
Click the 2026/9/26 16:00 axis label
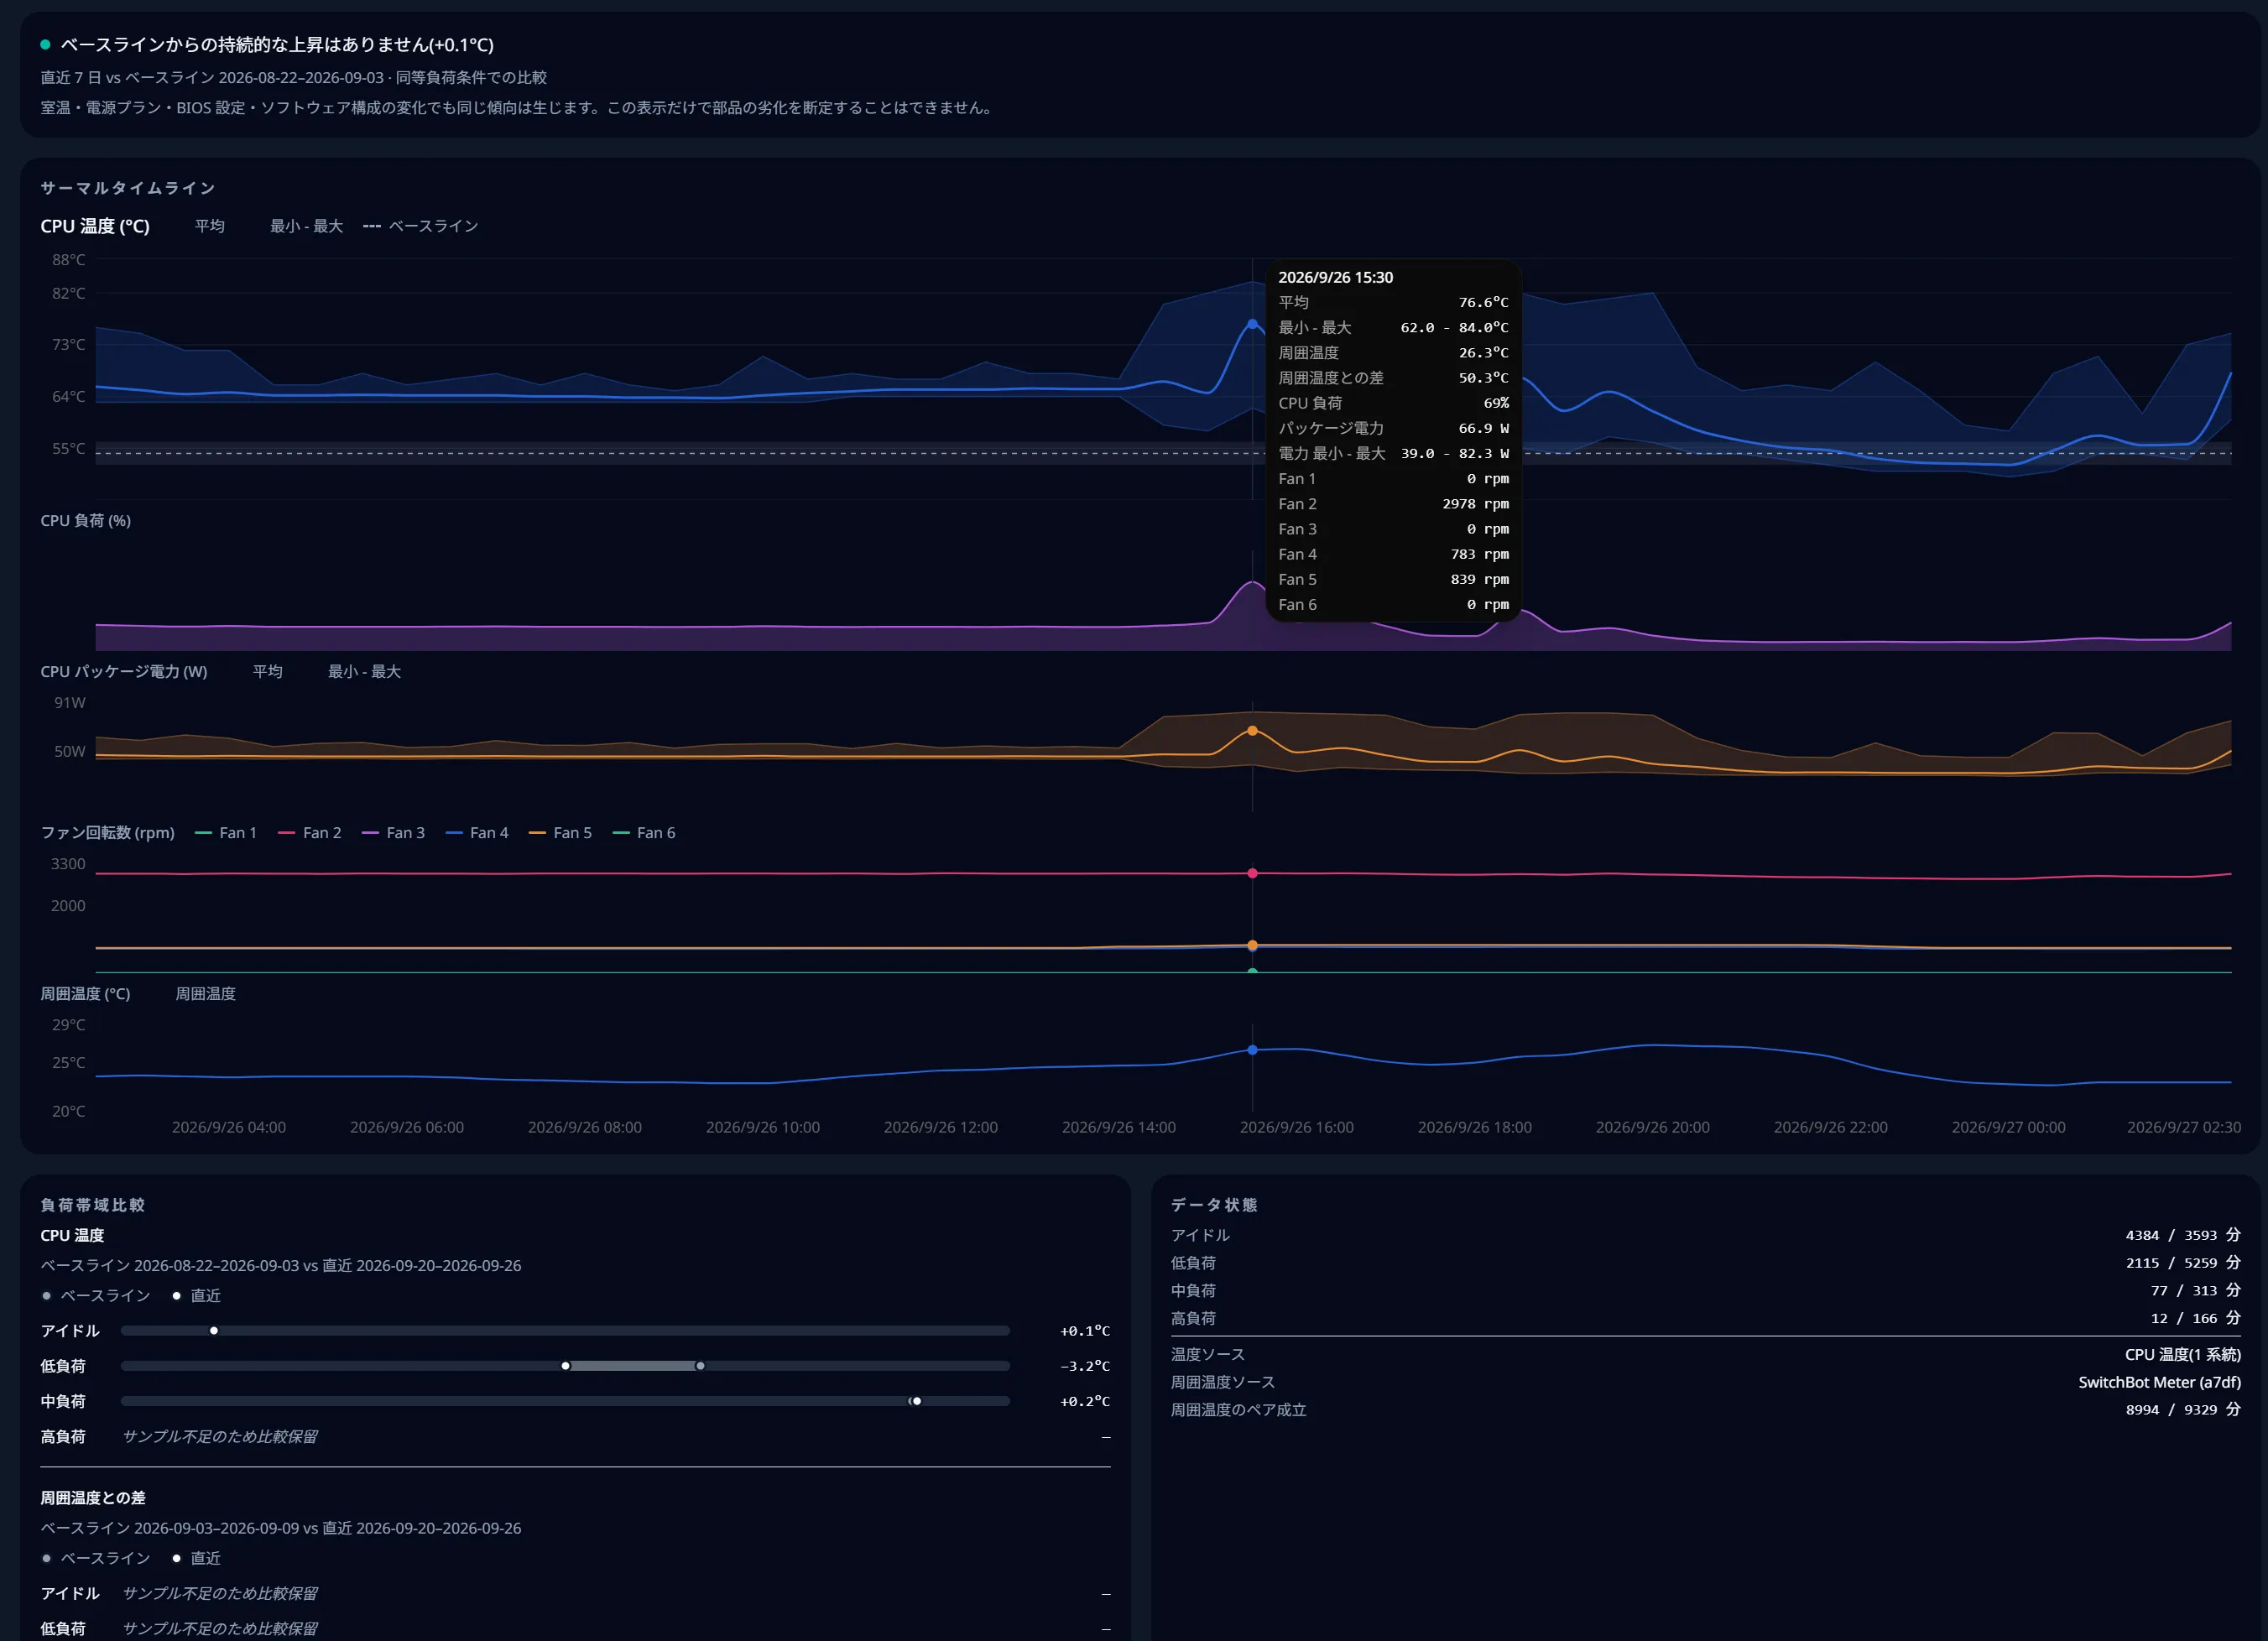pyautogui.click(x=1296, y=1127)
